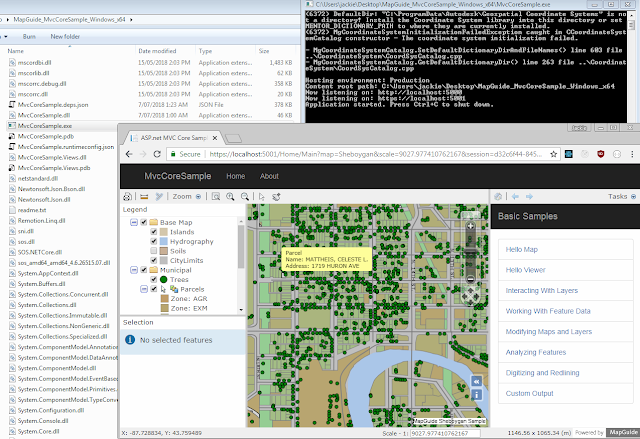Screen dimensions: 640x439
Task: Select the ASP.net MVC Core Sample tab
Action: 174,138
